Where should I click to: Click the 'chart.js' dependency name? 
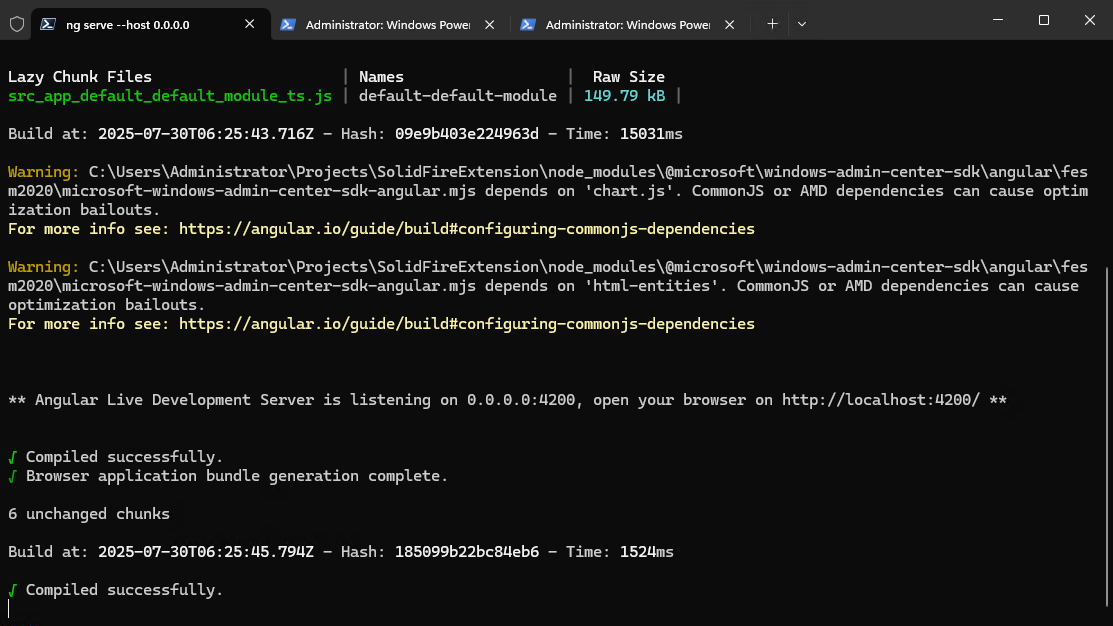click(629, 191)
